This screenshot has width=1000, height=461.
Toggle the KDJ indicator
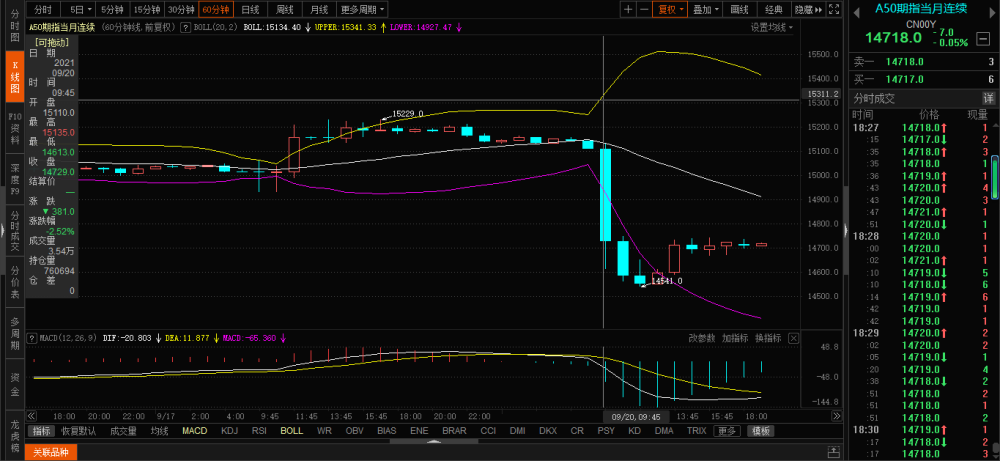[x=230, y=431]
